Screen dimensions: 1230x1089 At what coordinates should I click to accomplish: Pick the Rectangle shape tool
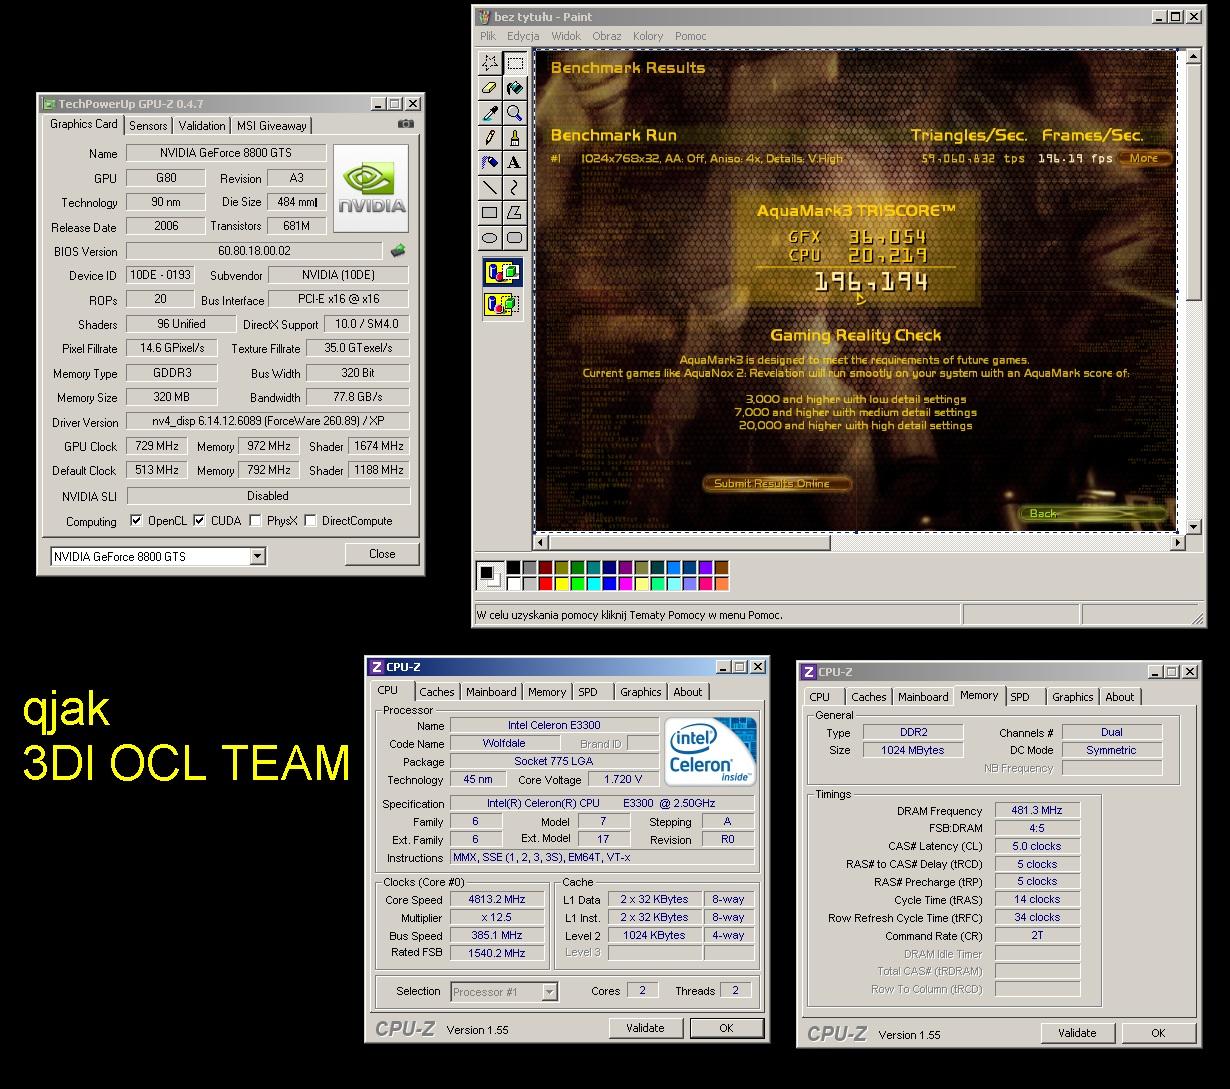[x=490, y=212]
